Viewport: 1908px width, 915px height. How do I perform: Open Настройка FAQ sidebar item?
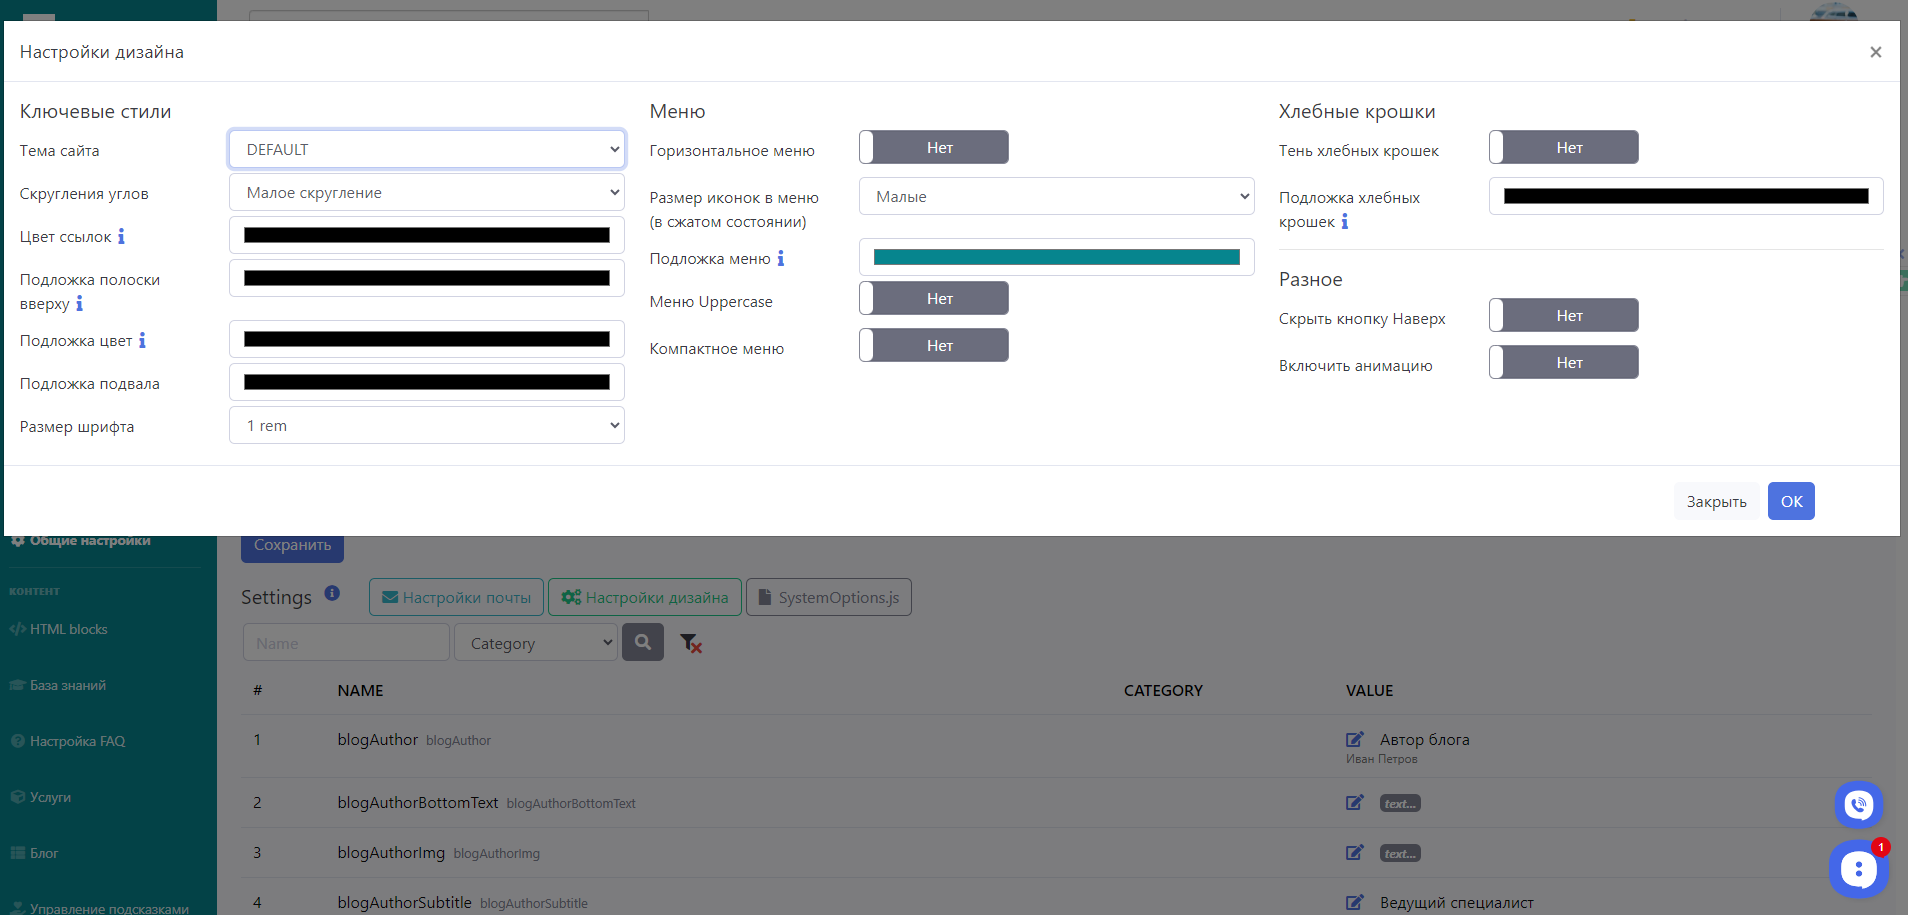click(x=77, y=742)
